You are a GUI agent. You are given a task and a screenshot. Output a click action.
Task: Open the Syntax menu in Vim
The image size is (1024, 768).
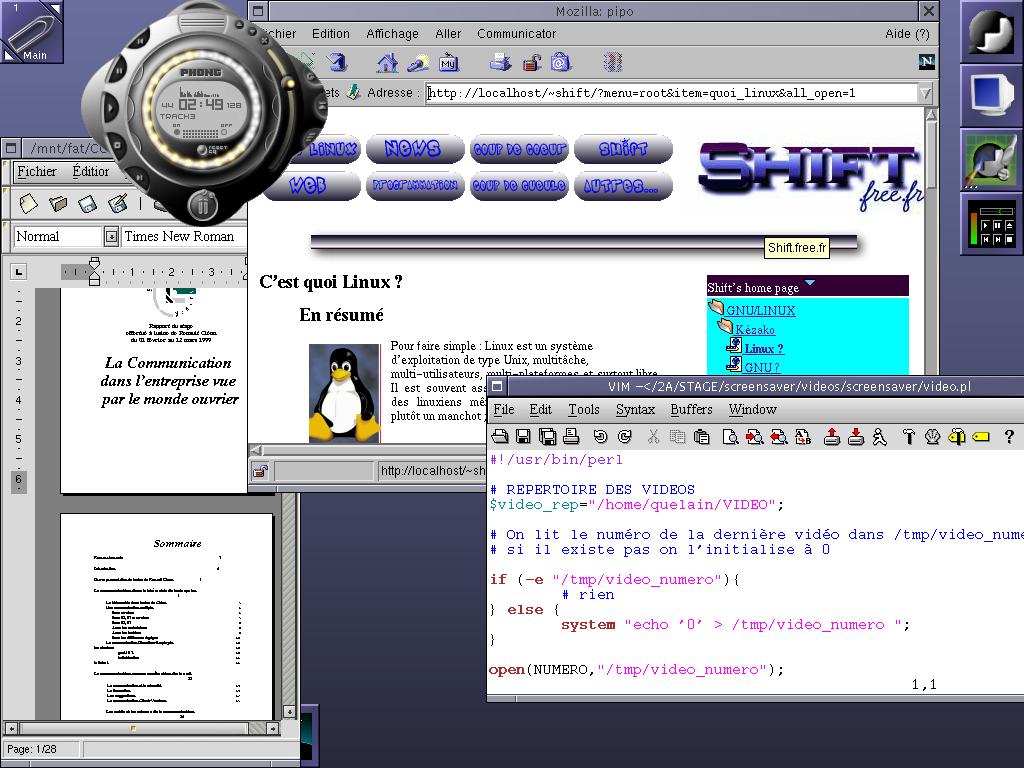[635, 409]
